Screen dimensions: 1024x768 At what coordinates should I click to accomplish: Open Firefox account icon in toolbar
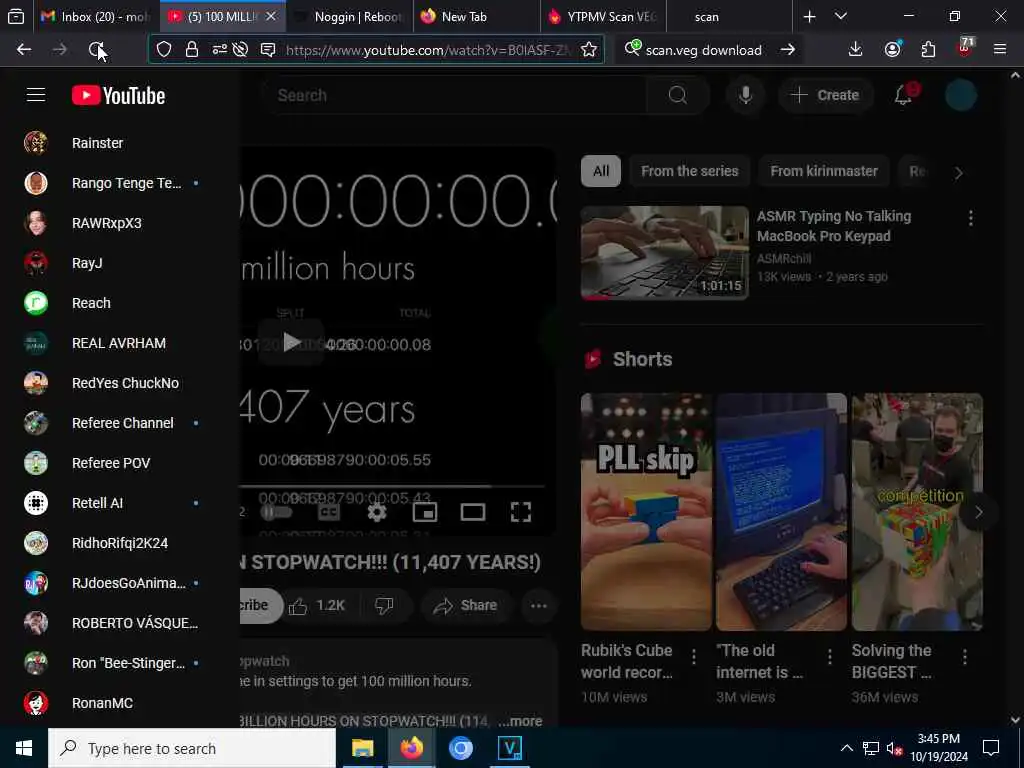(x=892, y=49)
